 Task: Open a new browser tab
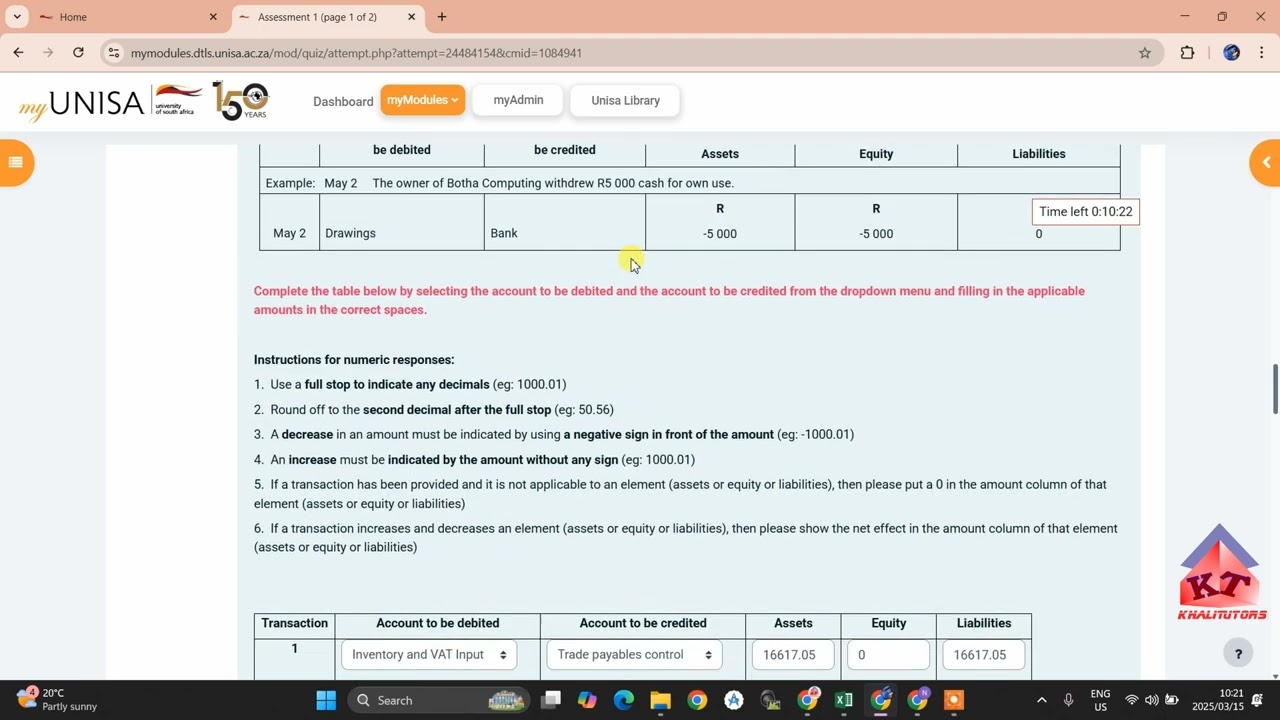pos(442,17)
